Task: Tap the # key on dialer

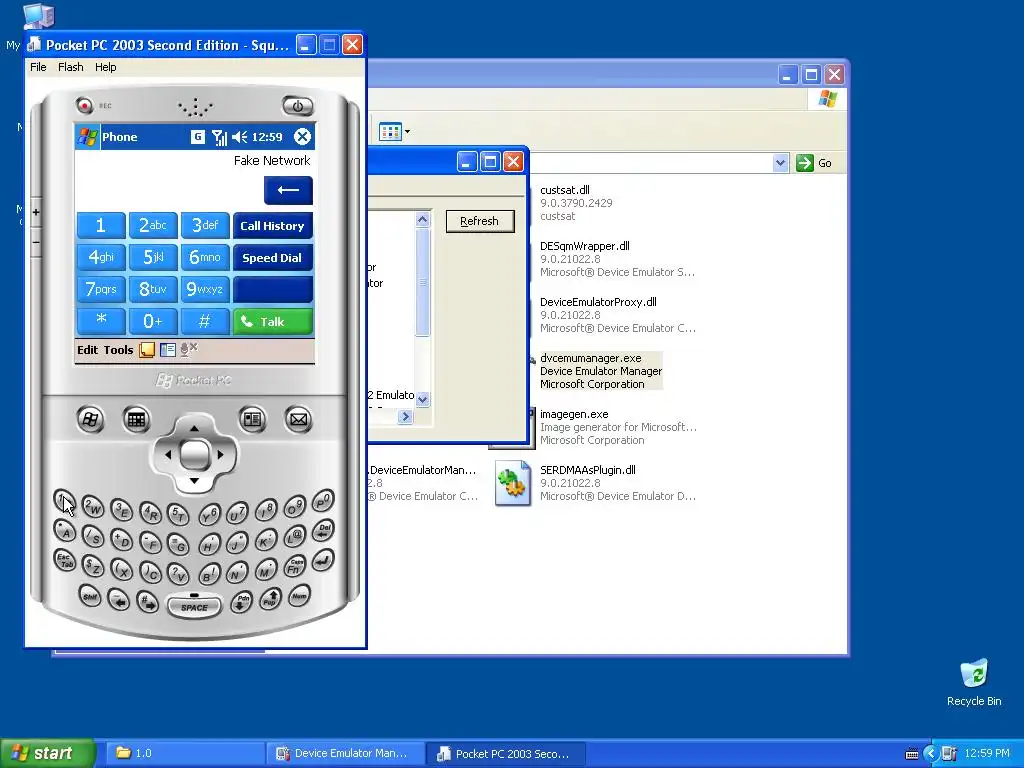Action: point(205,321)
